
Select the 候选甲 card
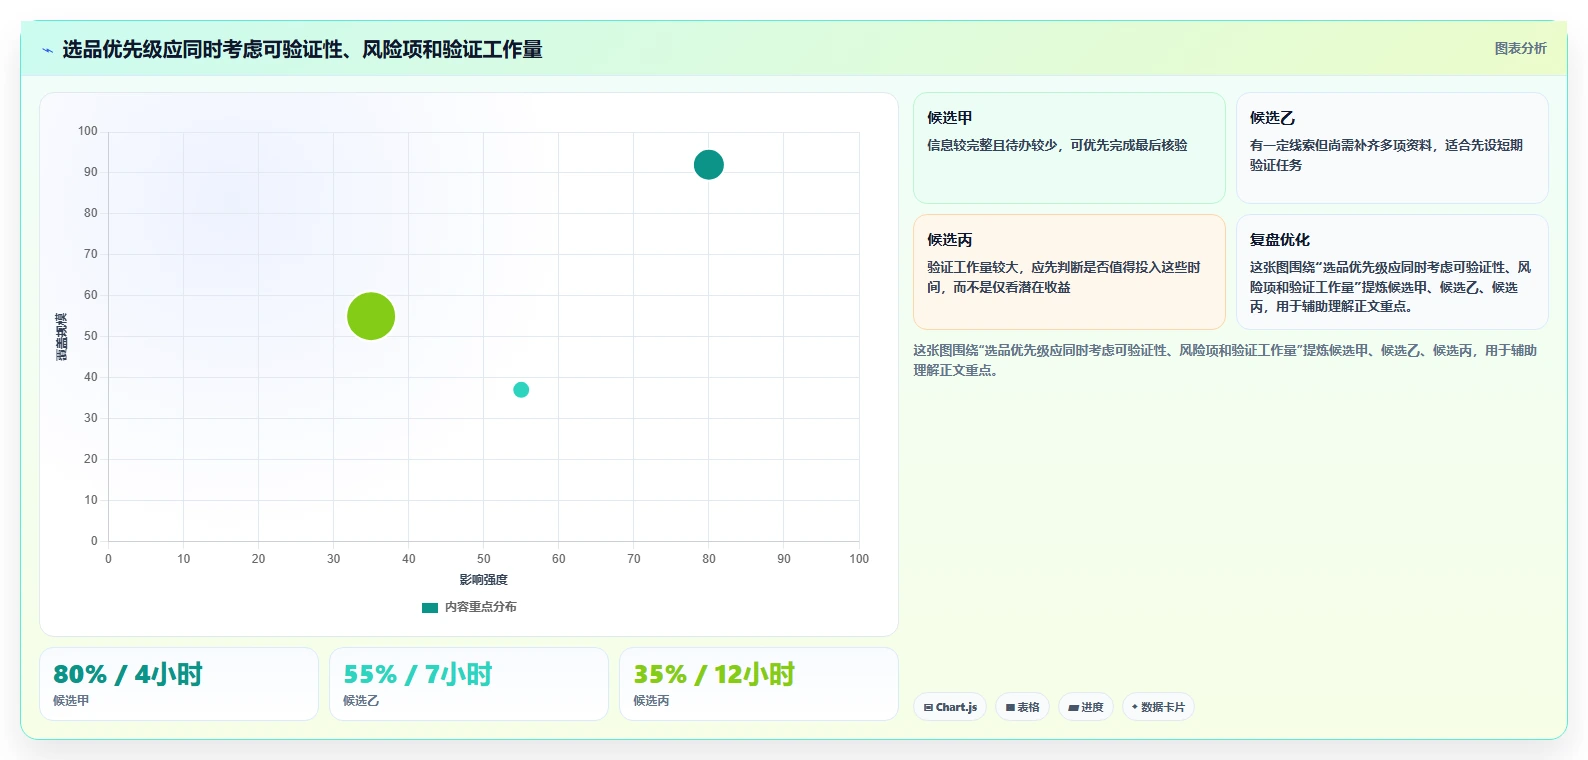[x=1069, y=148]
